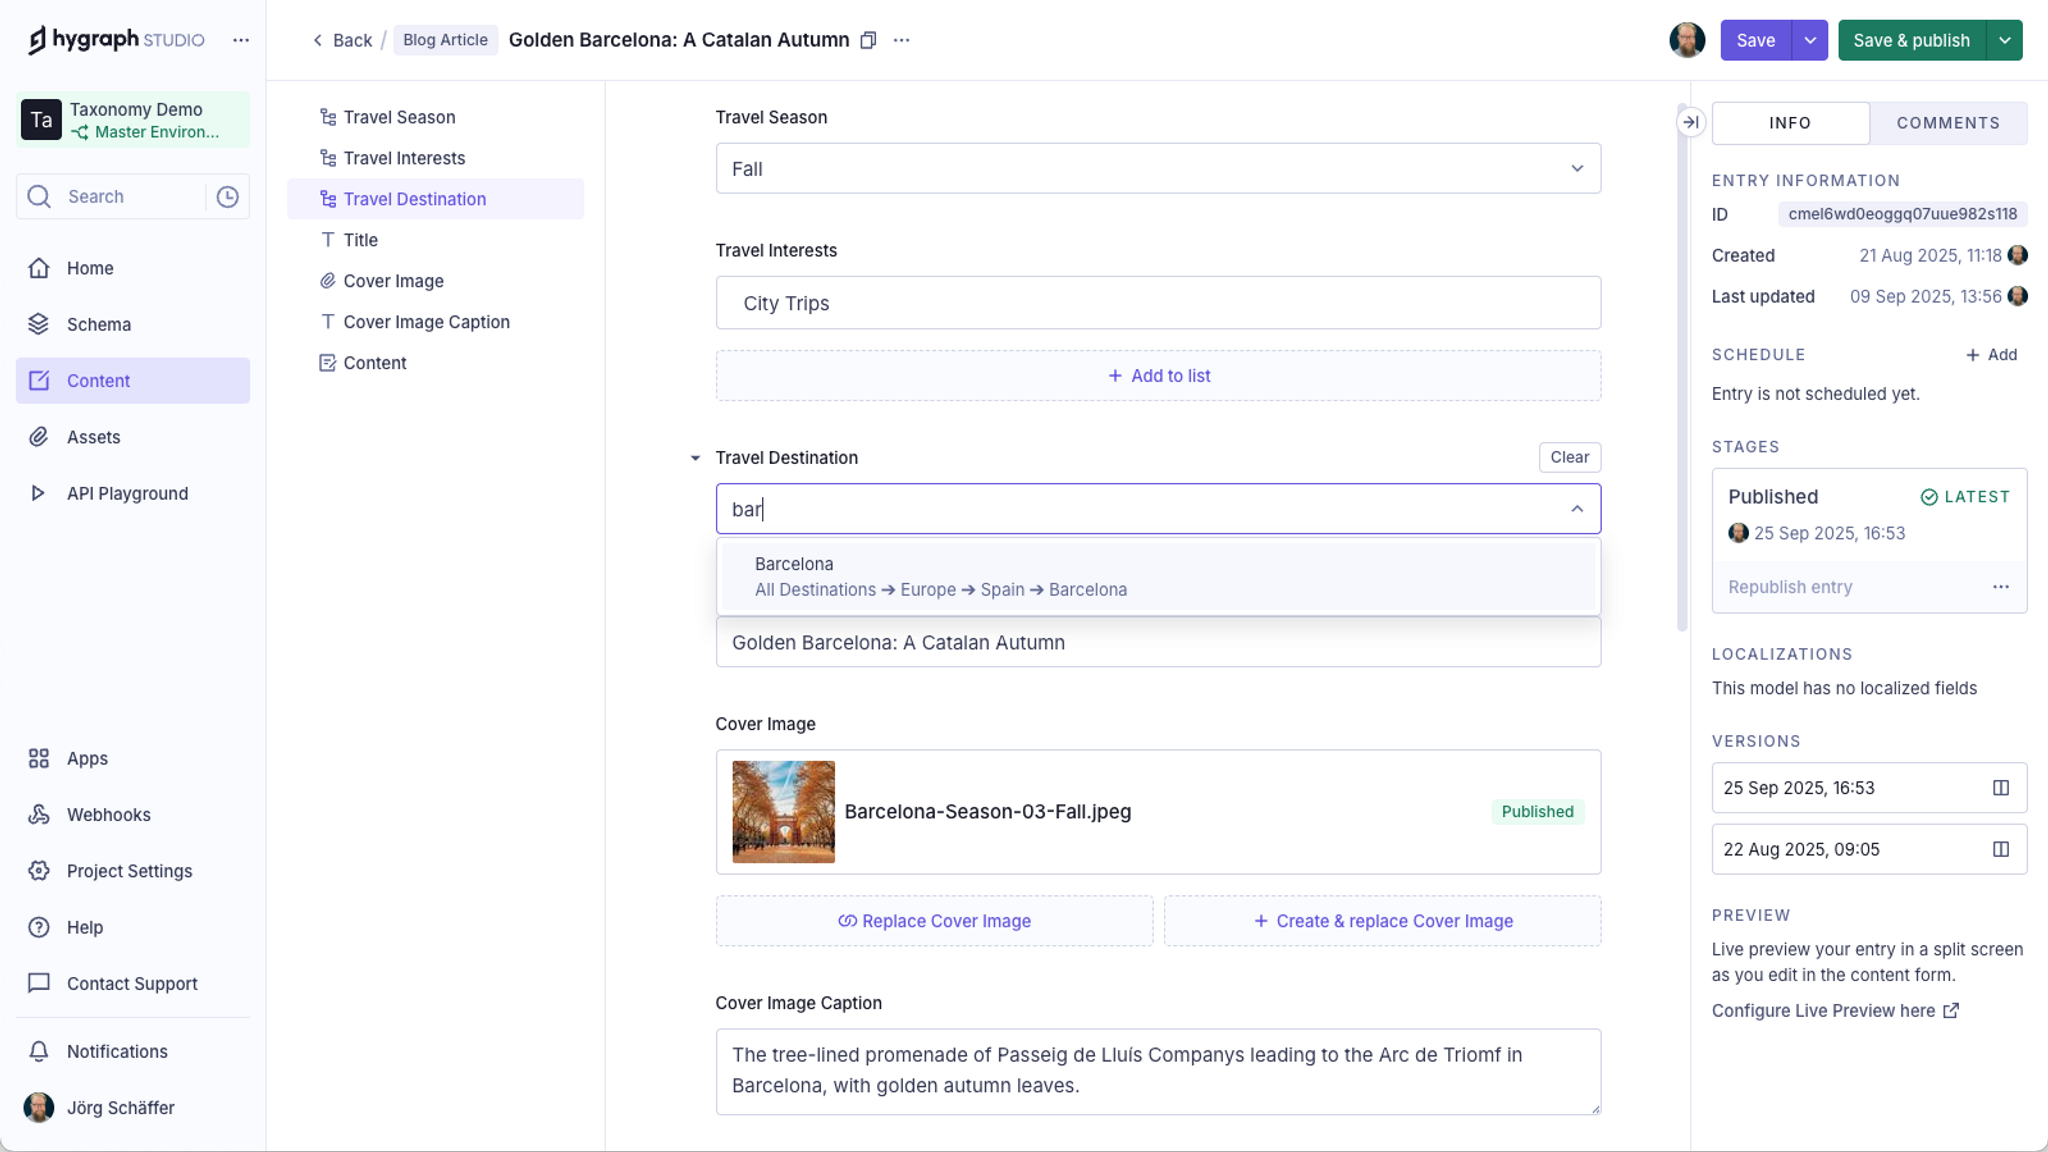The height and width of the screenshot is (1152, 2048).
Task: Open Webhooks from the sidebar
Action: tap(108, 814)
